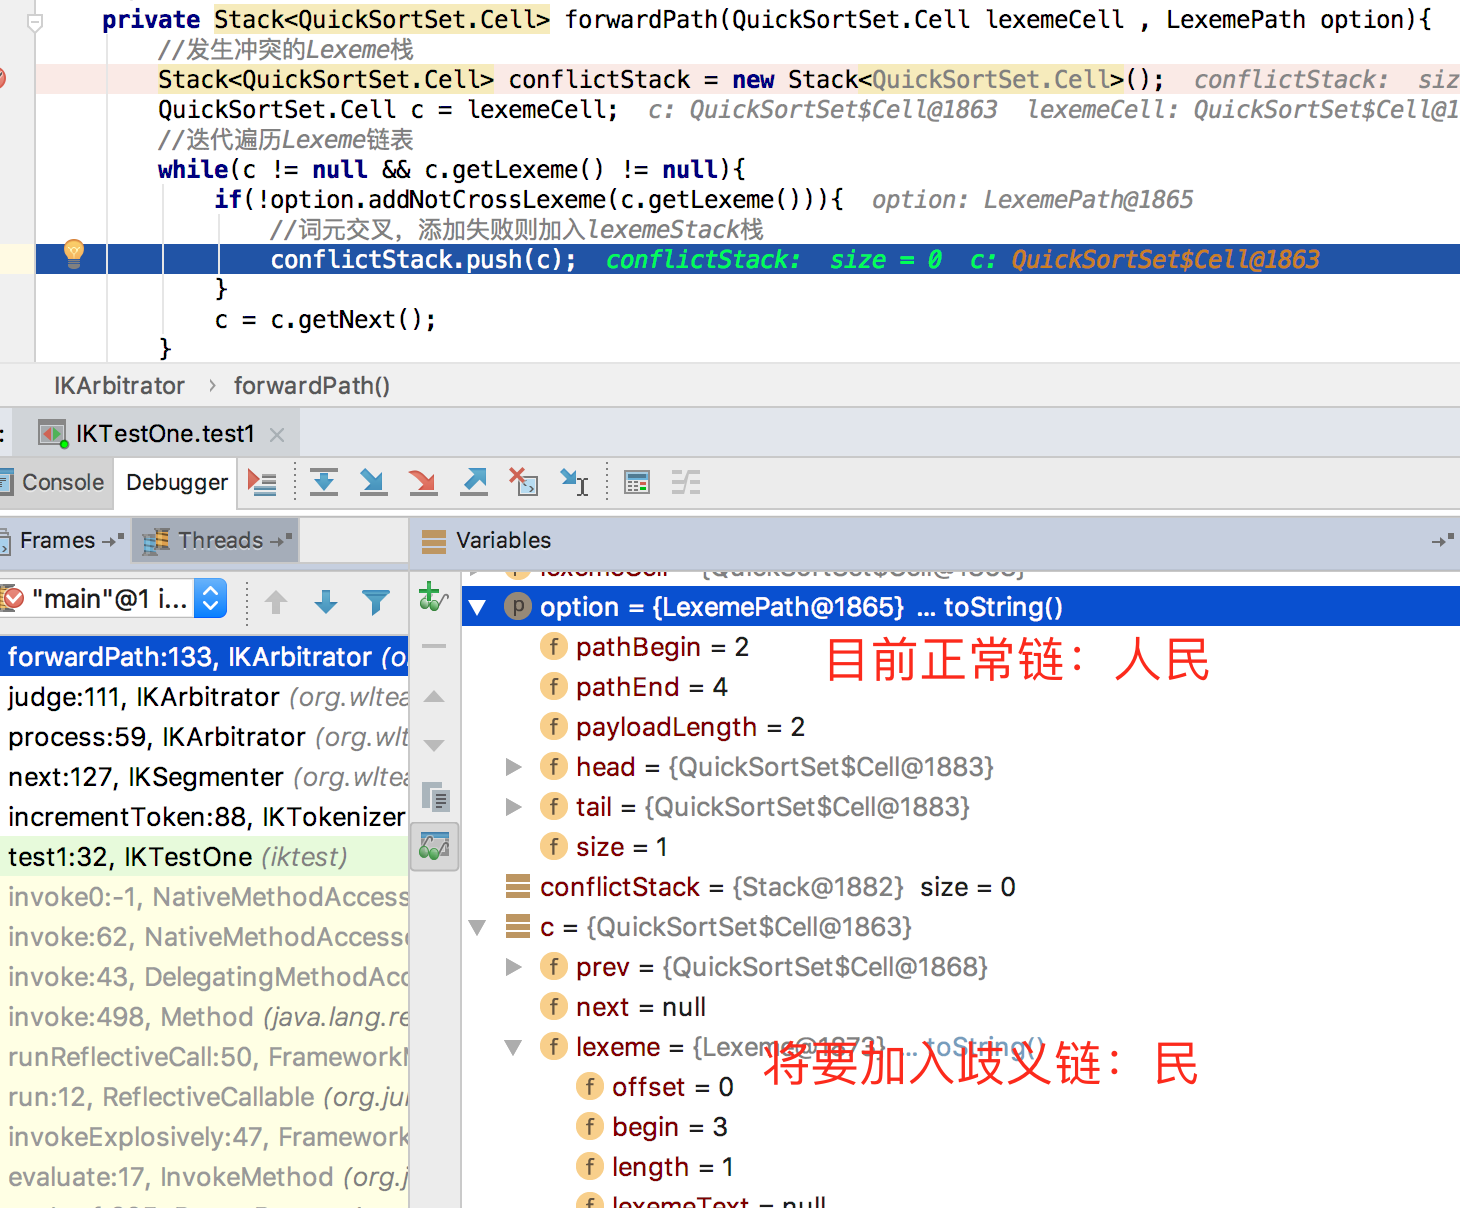
Task: Click the New Watch glasses icon
Action: tap(433, 598)
